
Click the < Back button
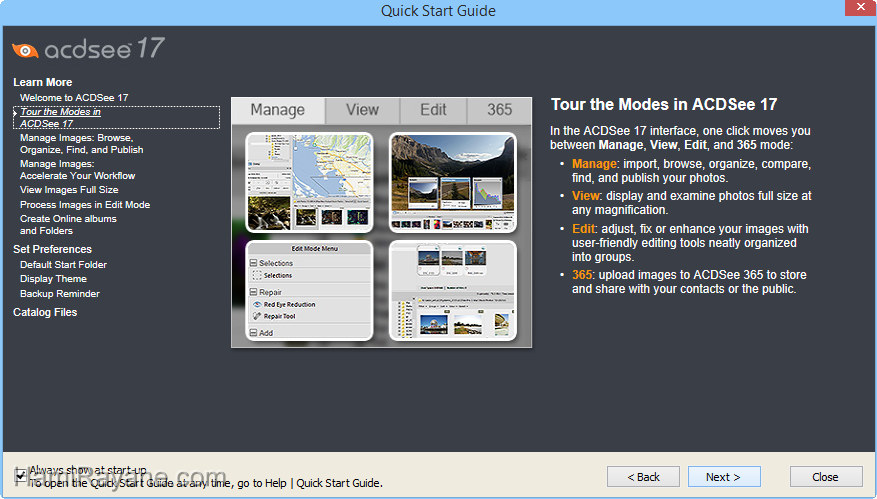pyautogui.click(x=643, y=477)
